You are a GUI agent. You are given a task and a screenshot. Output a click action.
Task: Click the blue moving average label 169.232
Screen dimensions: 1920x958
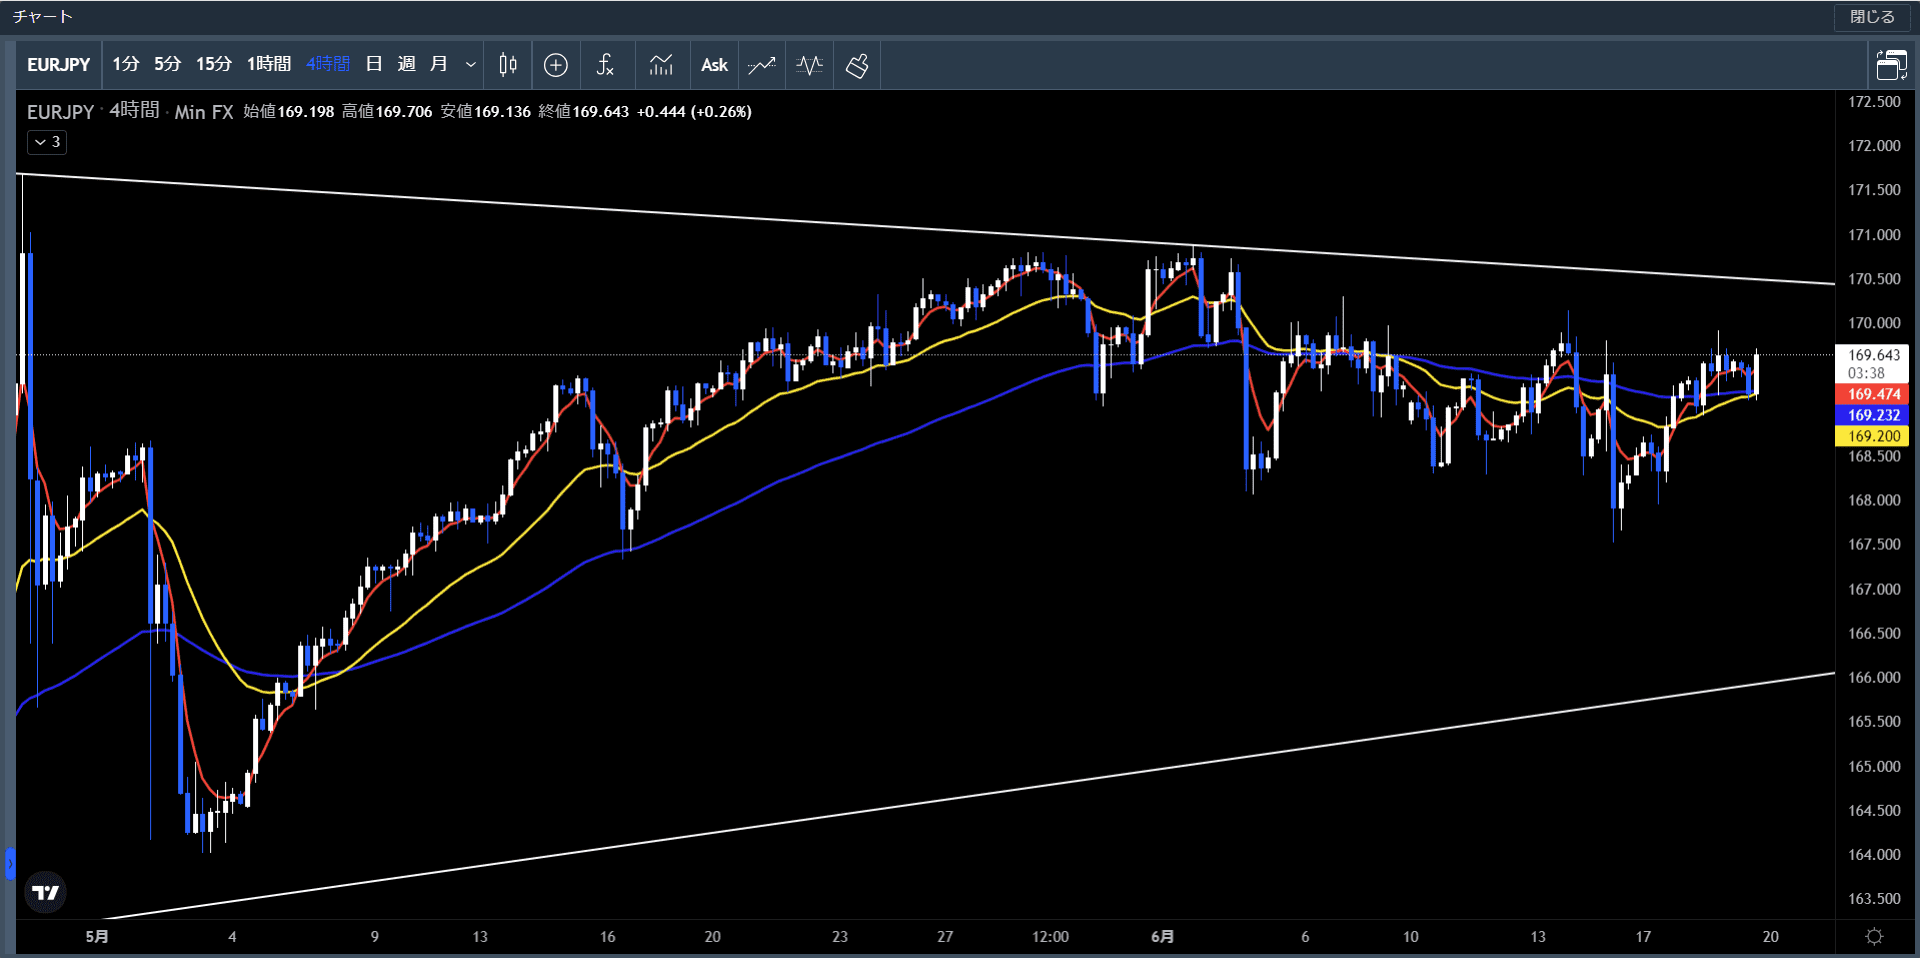point(1872,415)
